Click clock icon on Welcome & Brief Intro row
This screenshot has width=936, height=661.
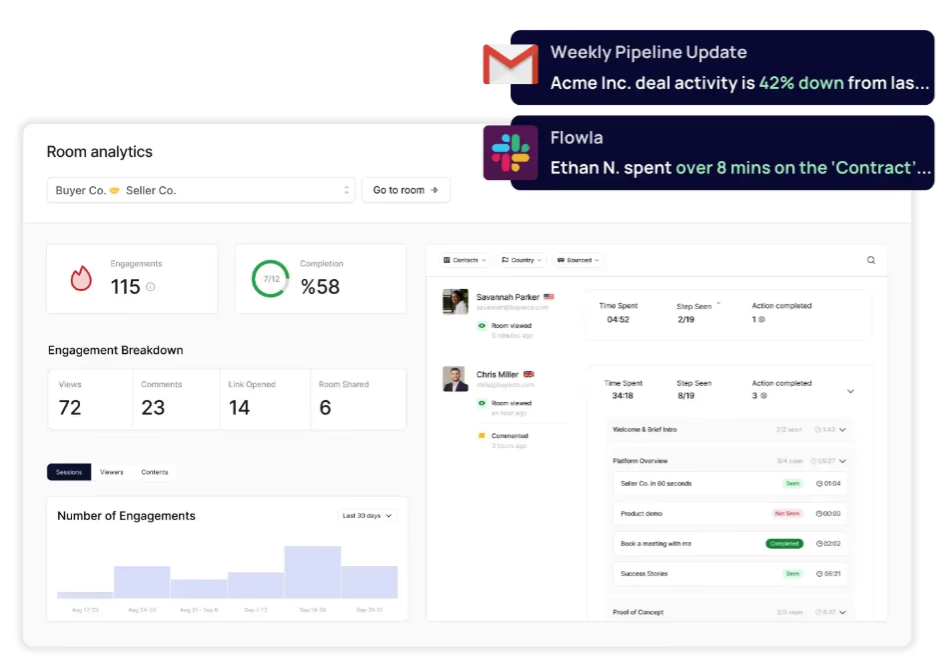click(x=818, y=429)
